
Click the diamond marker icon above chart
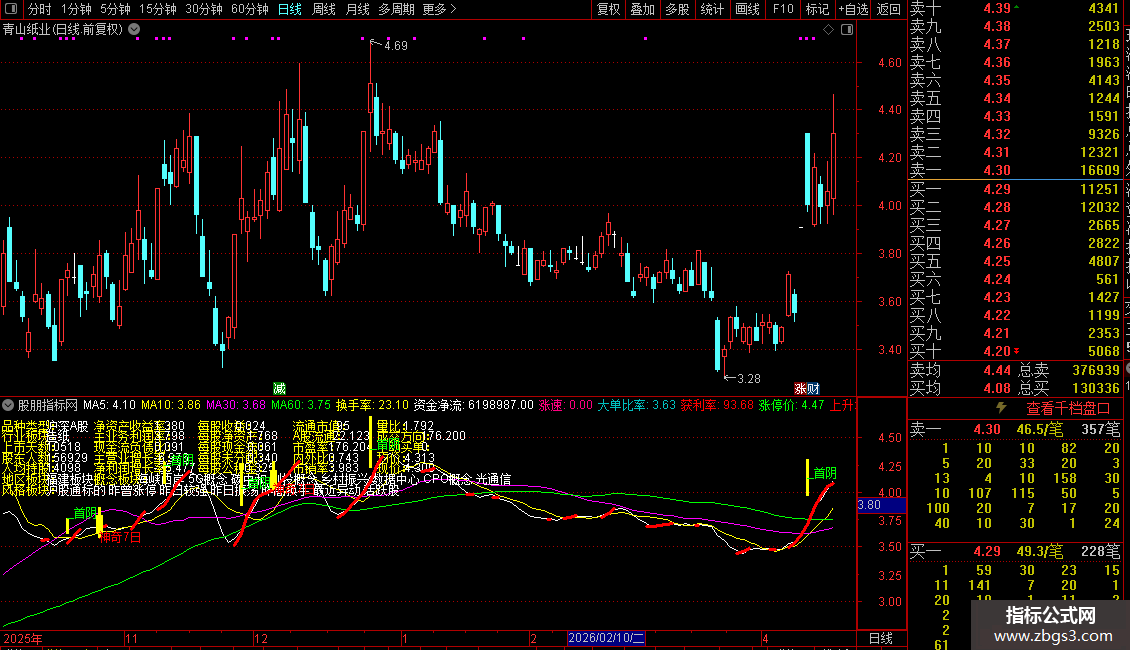coord(828,30)
